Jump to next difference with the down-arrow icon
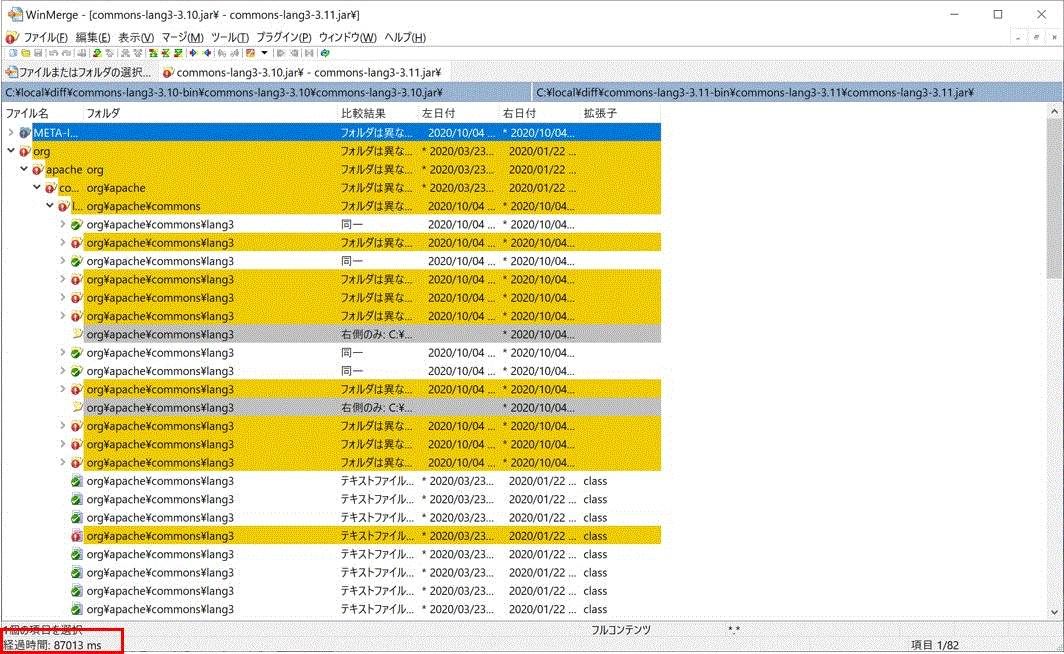 [x=97, y=53]
